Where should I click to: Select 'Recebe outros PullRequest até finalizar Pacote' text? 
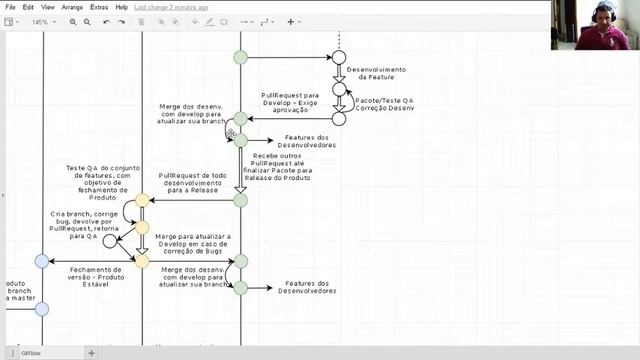278,167
